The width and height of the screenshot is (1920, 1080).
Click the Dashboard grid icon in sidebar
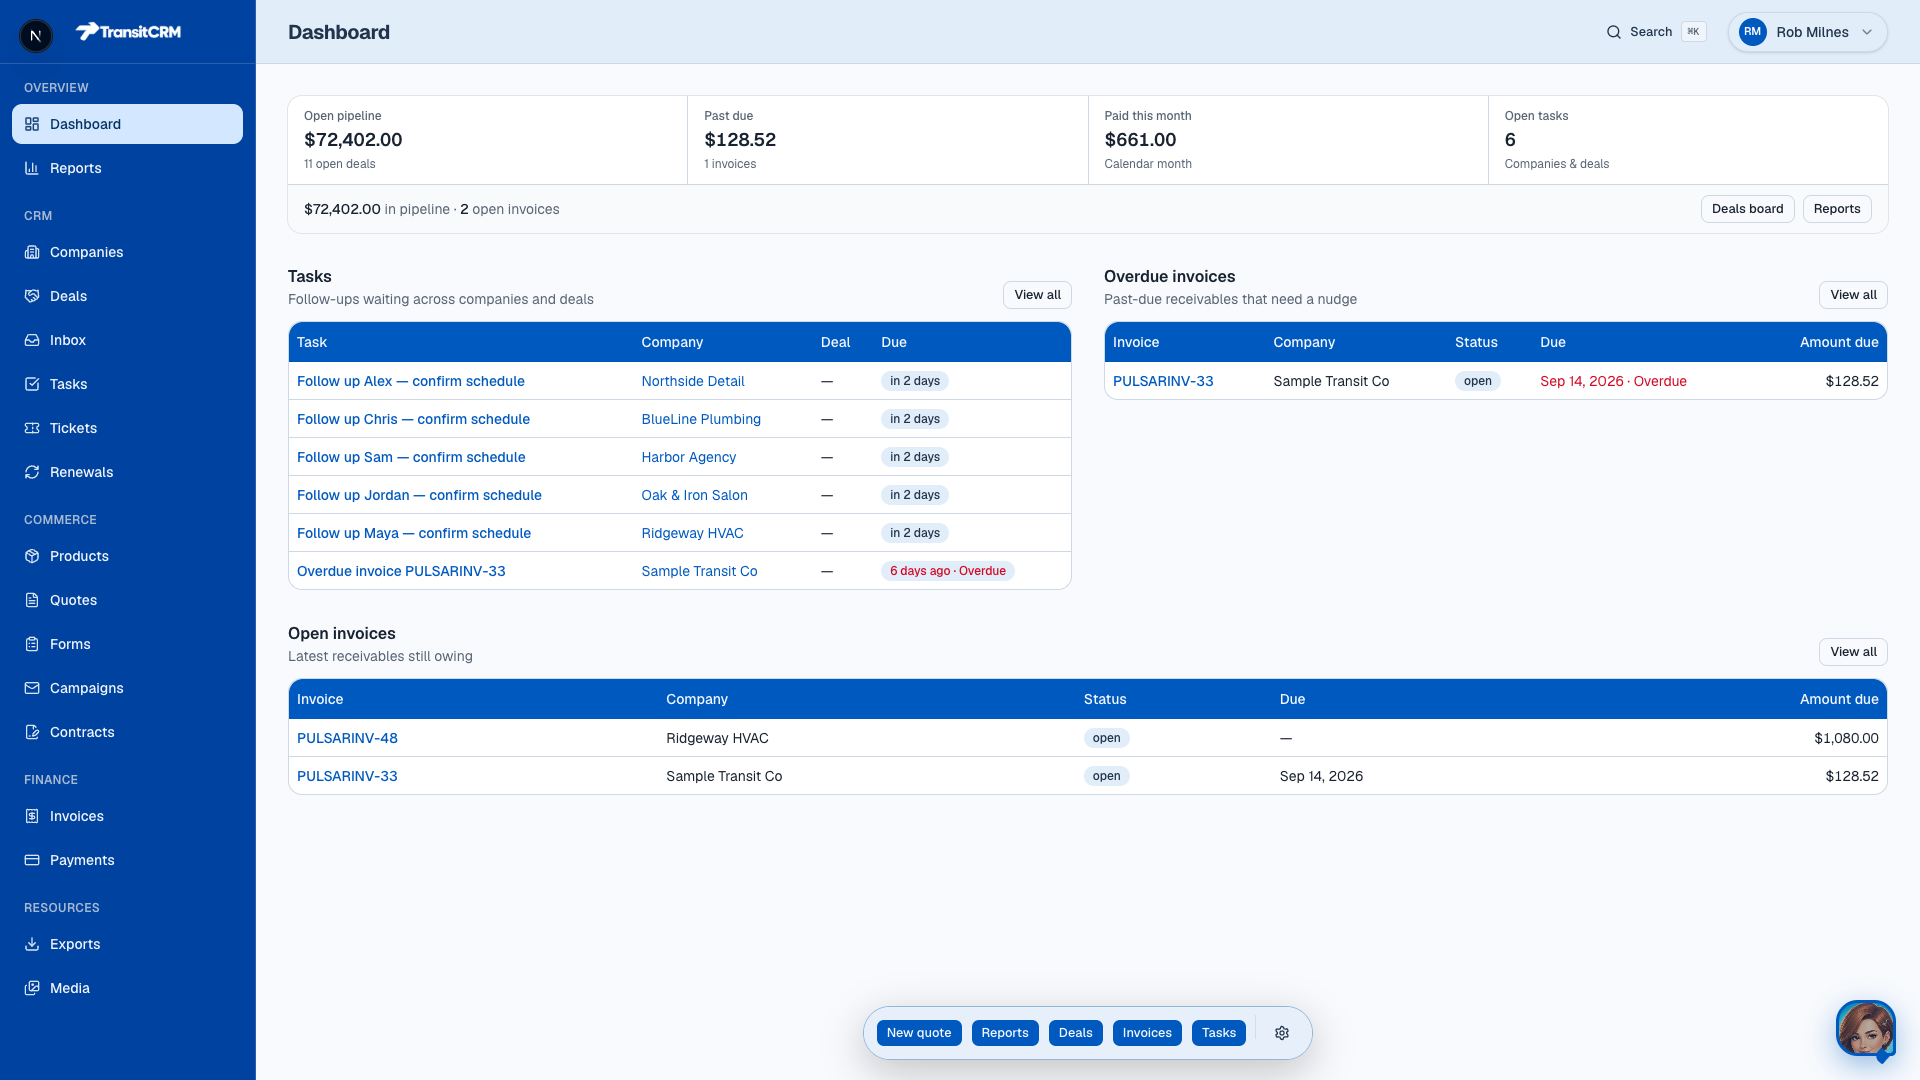[32, 124]
